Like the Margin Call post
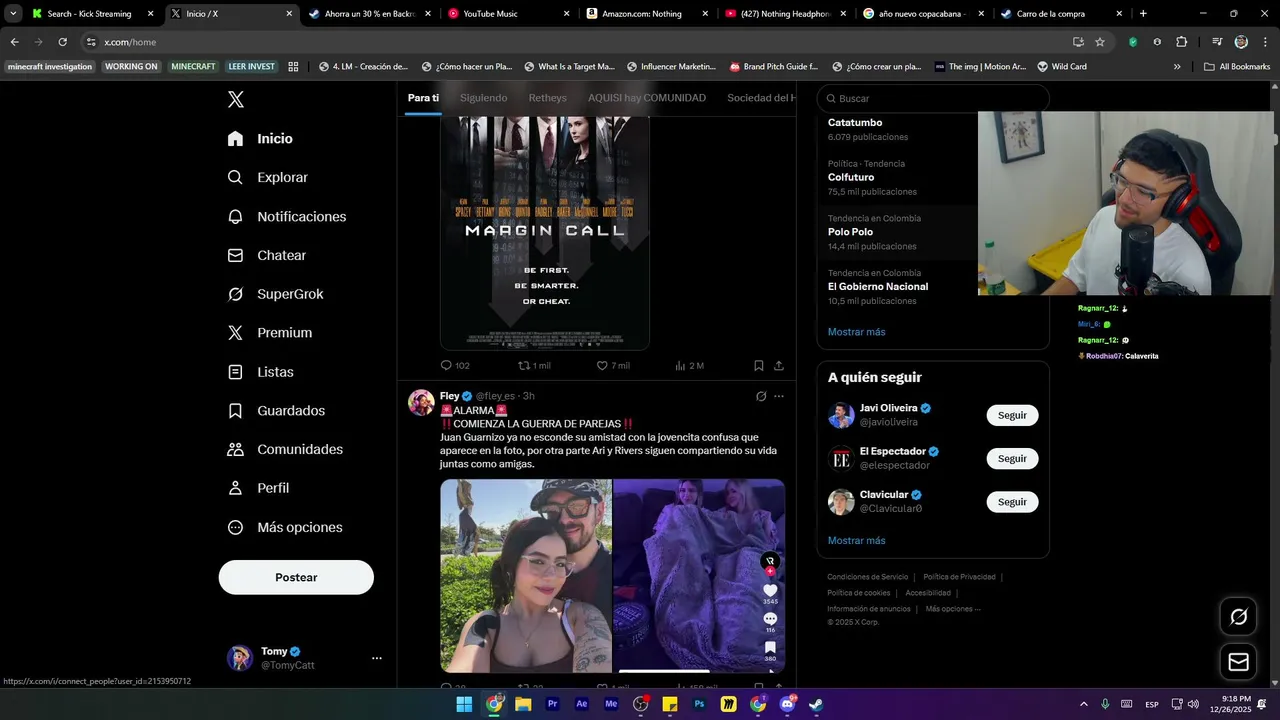1280x720 pixels. pos(613,366)
